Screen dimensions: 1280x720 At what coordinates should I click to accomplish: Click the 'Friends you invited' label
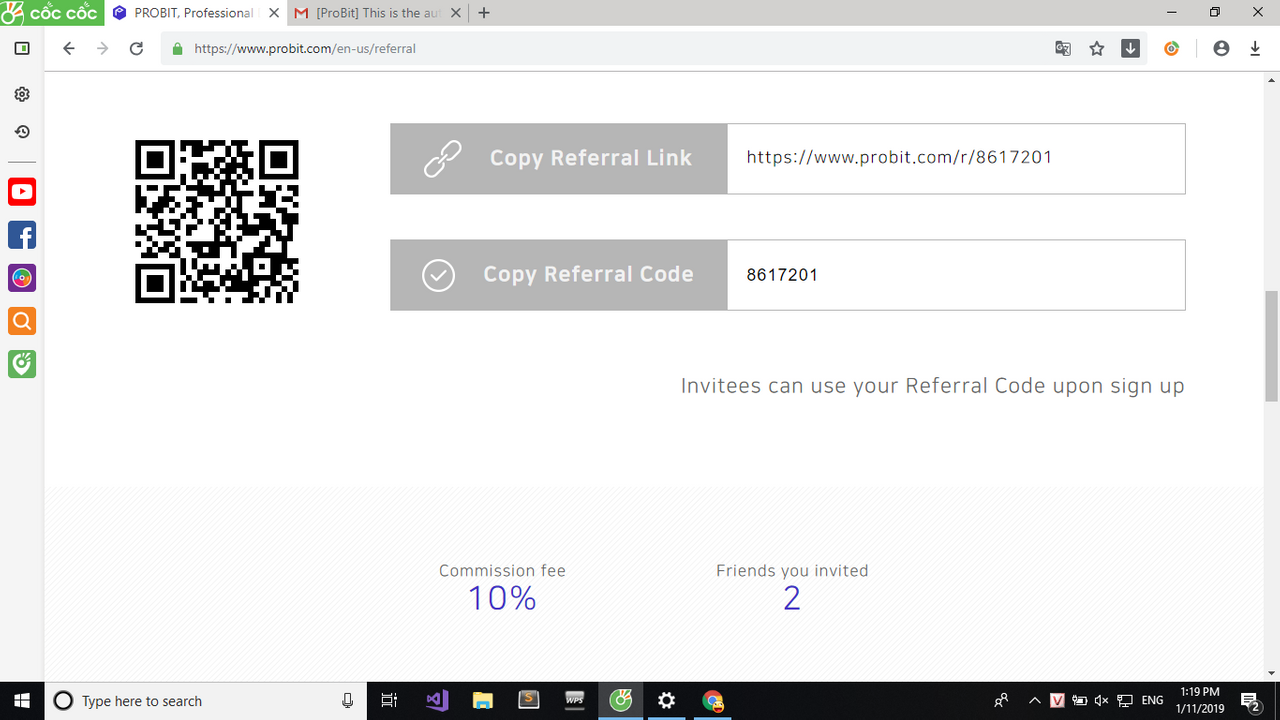(792, 571)
